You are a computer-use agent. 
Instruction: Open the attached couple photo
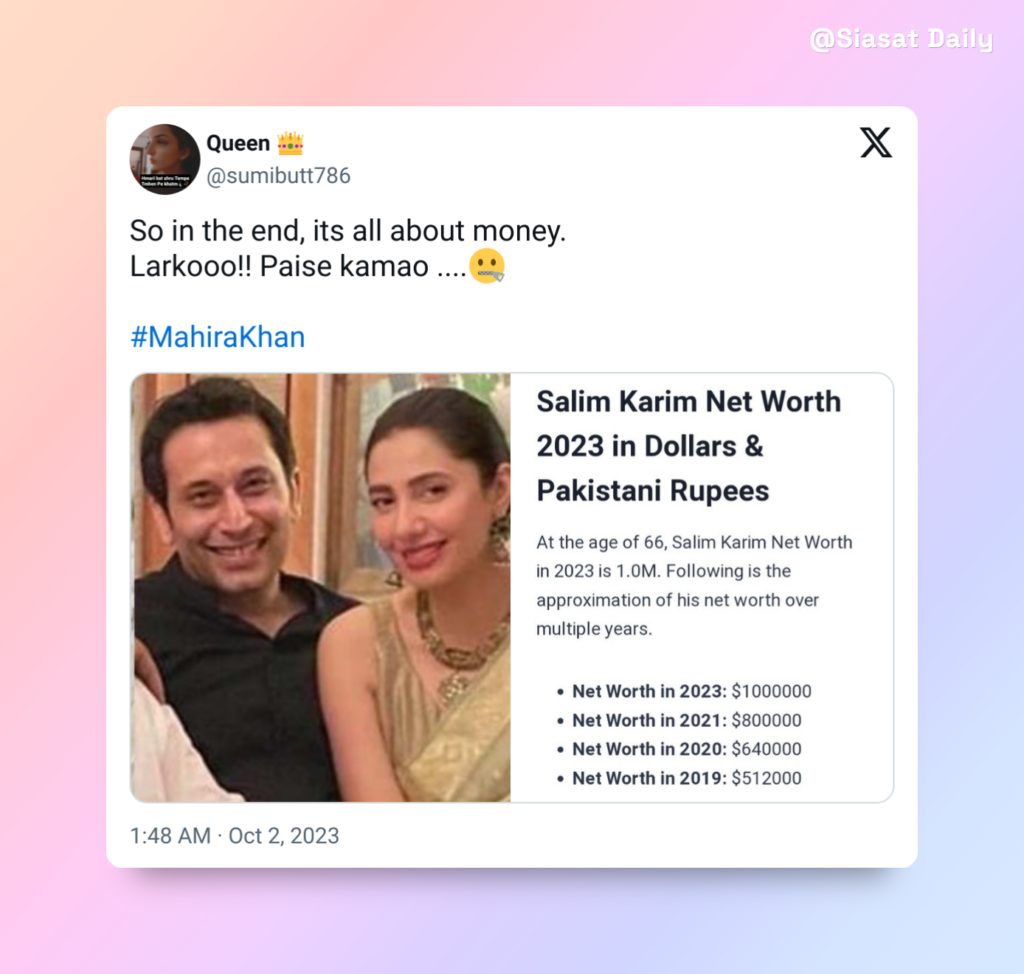tap(321, 587)
